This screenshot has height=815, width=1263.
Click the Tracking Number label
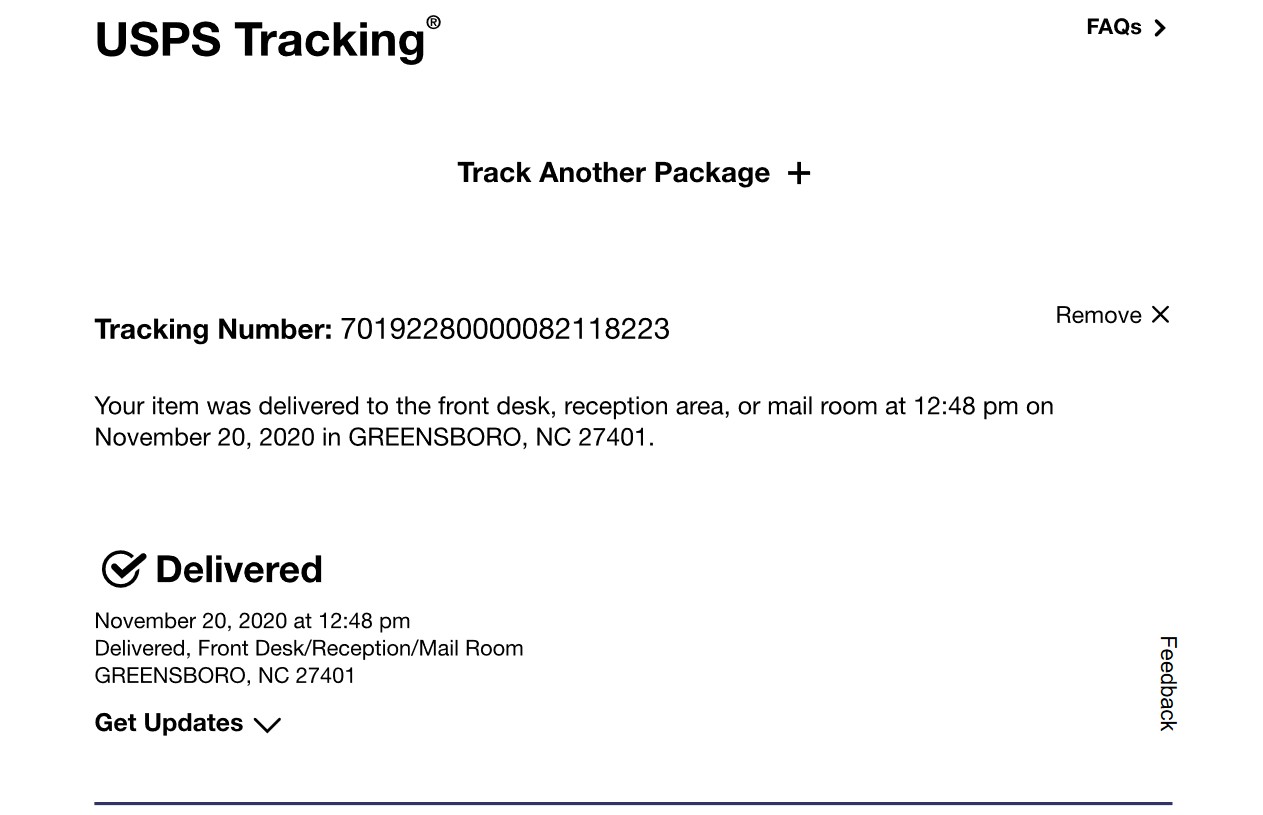click(x=213, y=329)
